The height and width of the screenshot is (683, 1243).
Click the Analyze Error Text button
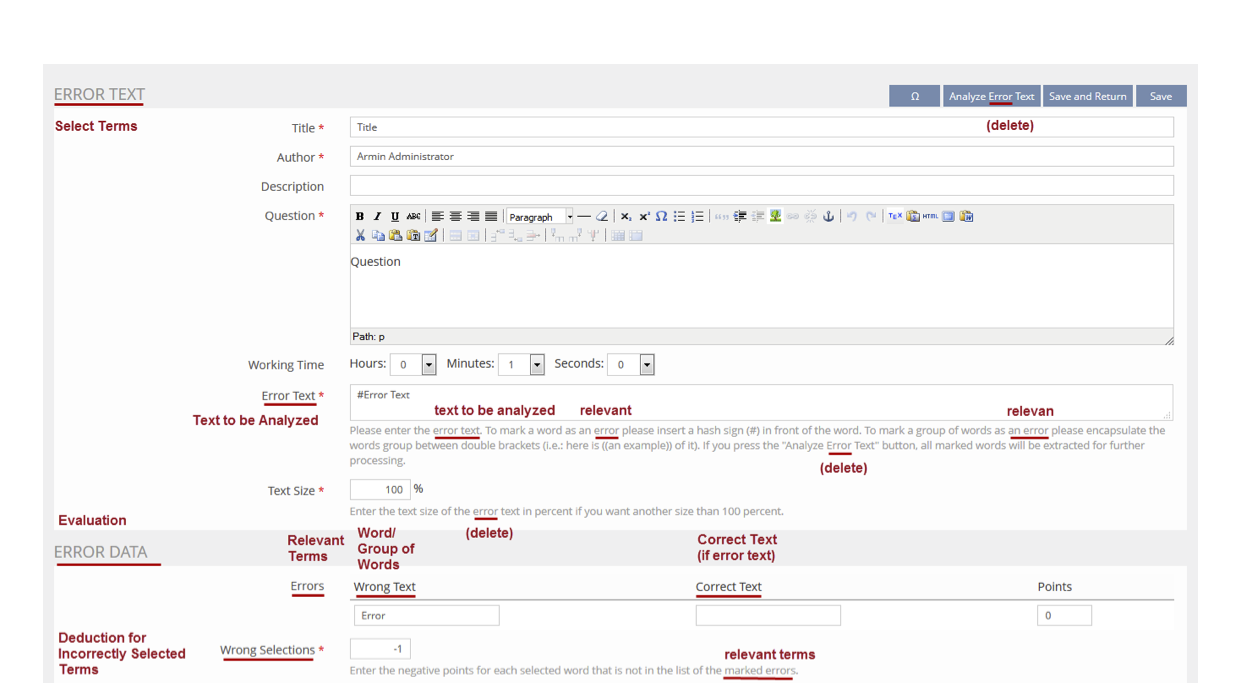point(991,96)
